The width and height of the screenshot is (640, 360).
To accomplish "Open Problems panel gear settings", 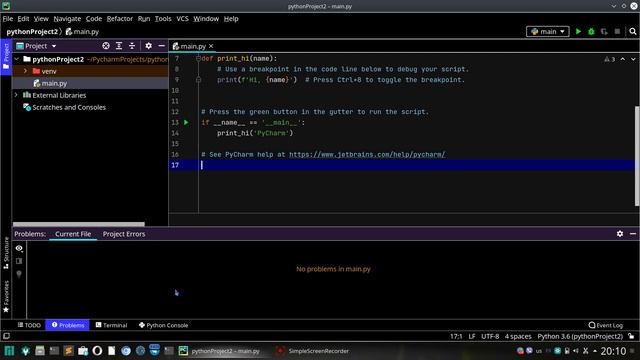I will (x=620, y=234).
